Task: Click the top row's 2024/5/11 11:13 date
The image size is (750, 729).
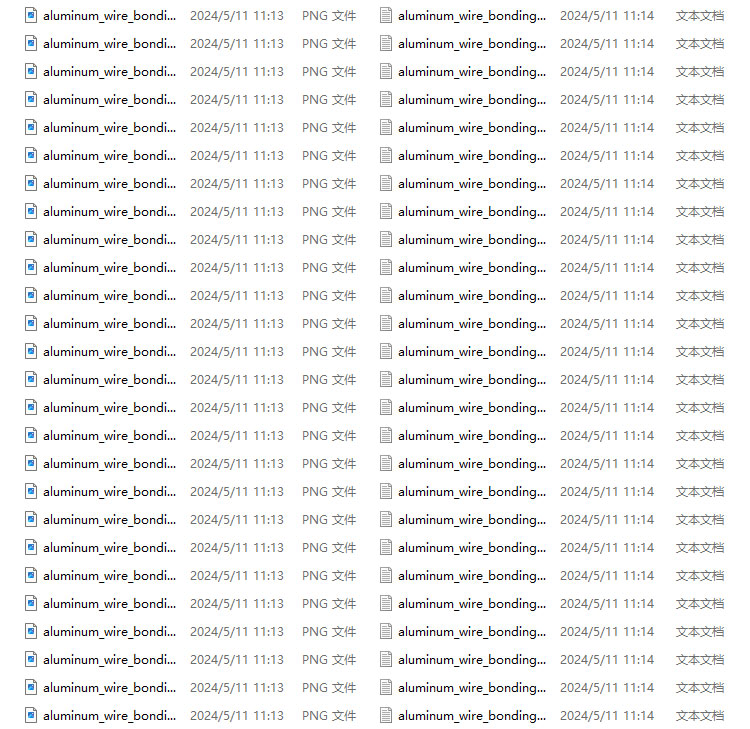Action: pyautogui.click(x=237, y=16)
